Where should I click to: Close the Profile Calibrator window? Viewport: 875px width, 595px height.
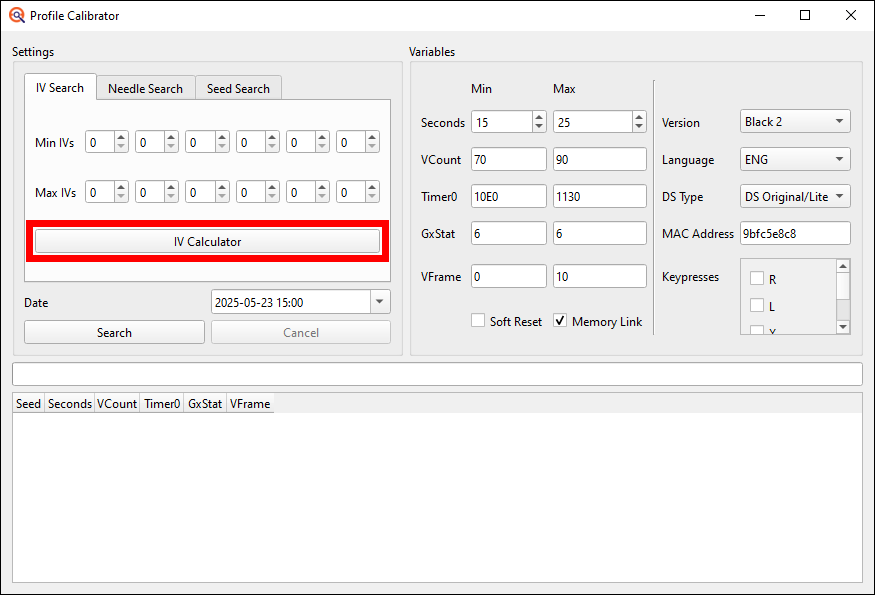[x=850, y=15]
